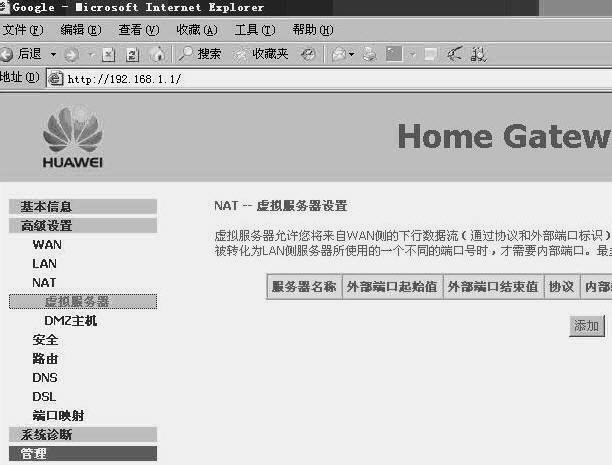Screen dimensions: 612x465
Task: Open the Back history dropdown arrow
Action: click(x=53, y=54)
